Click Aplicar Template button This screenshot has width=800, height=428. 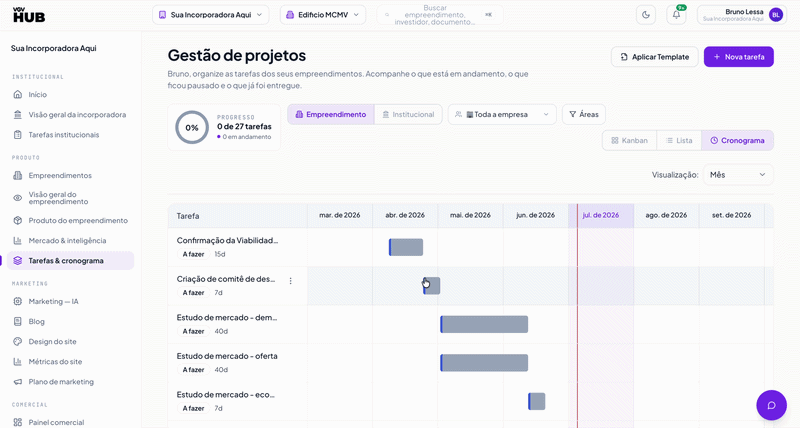(655, 57)
